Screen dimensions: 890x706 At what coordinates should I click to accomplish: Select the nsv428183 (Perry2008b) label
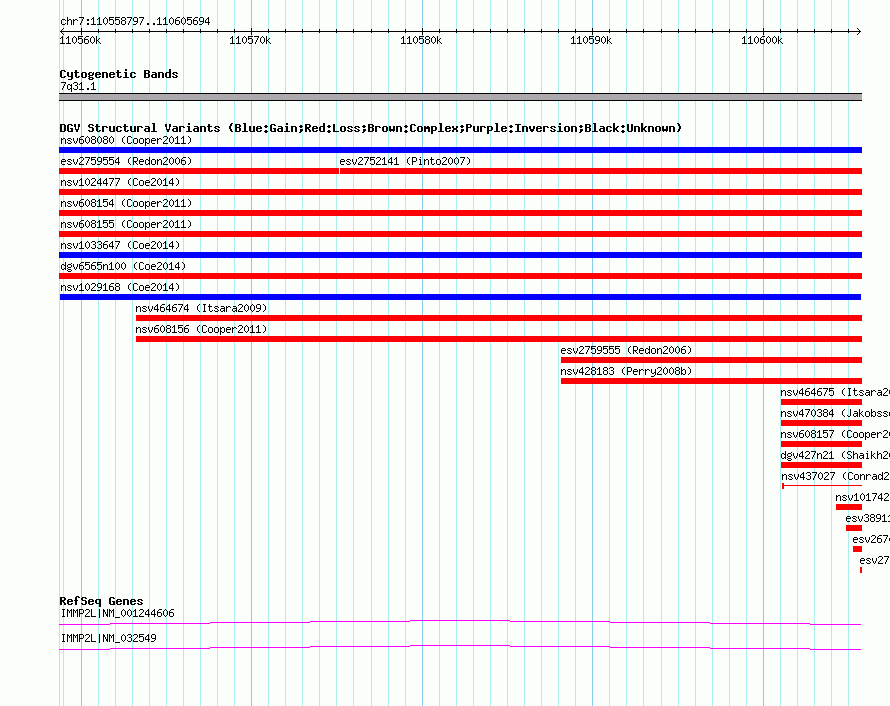click(626, 371)
